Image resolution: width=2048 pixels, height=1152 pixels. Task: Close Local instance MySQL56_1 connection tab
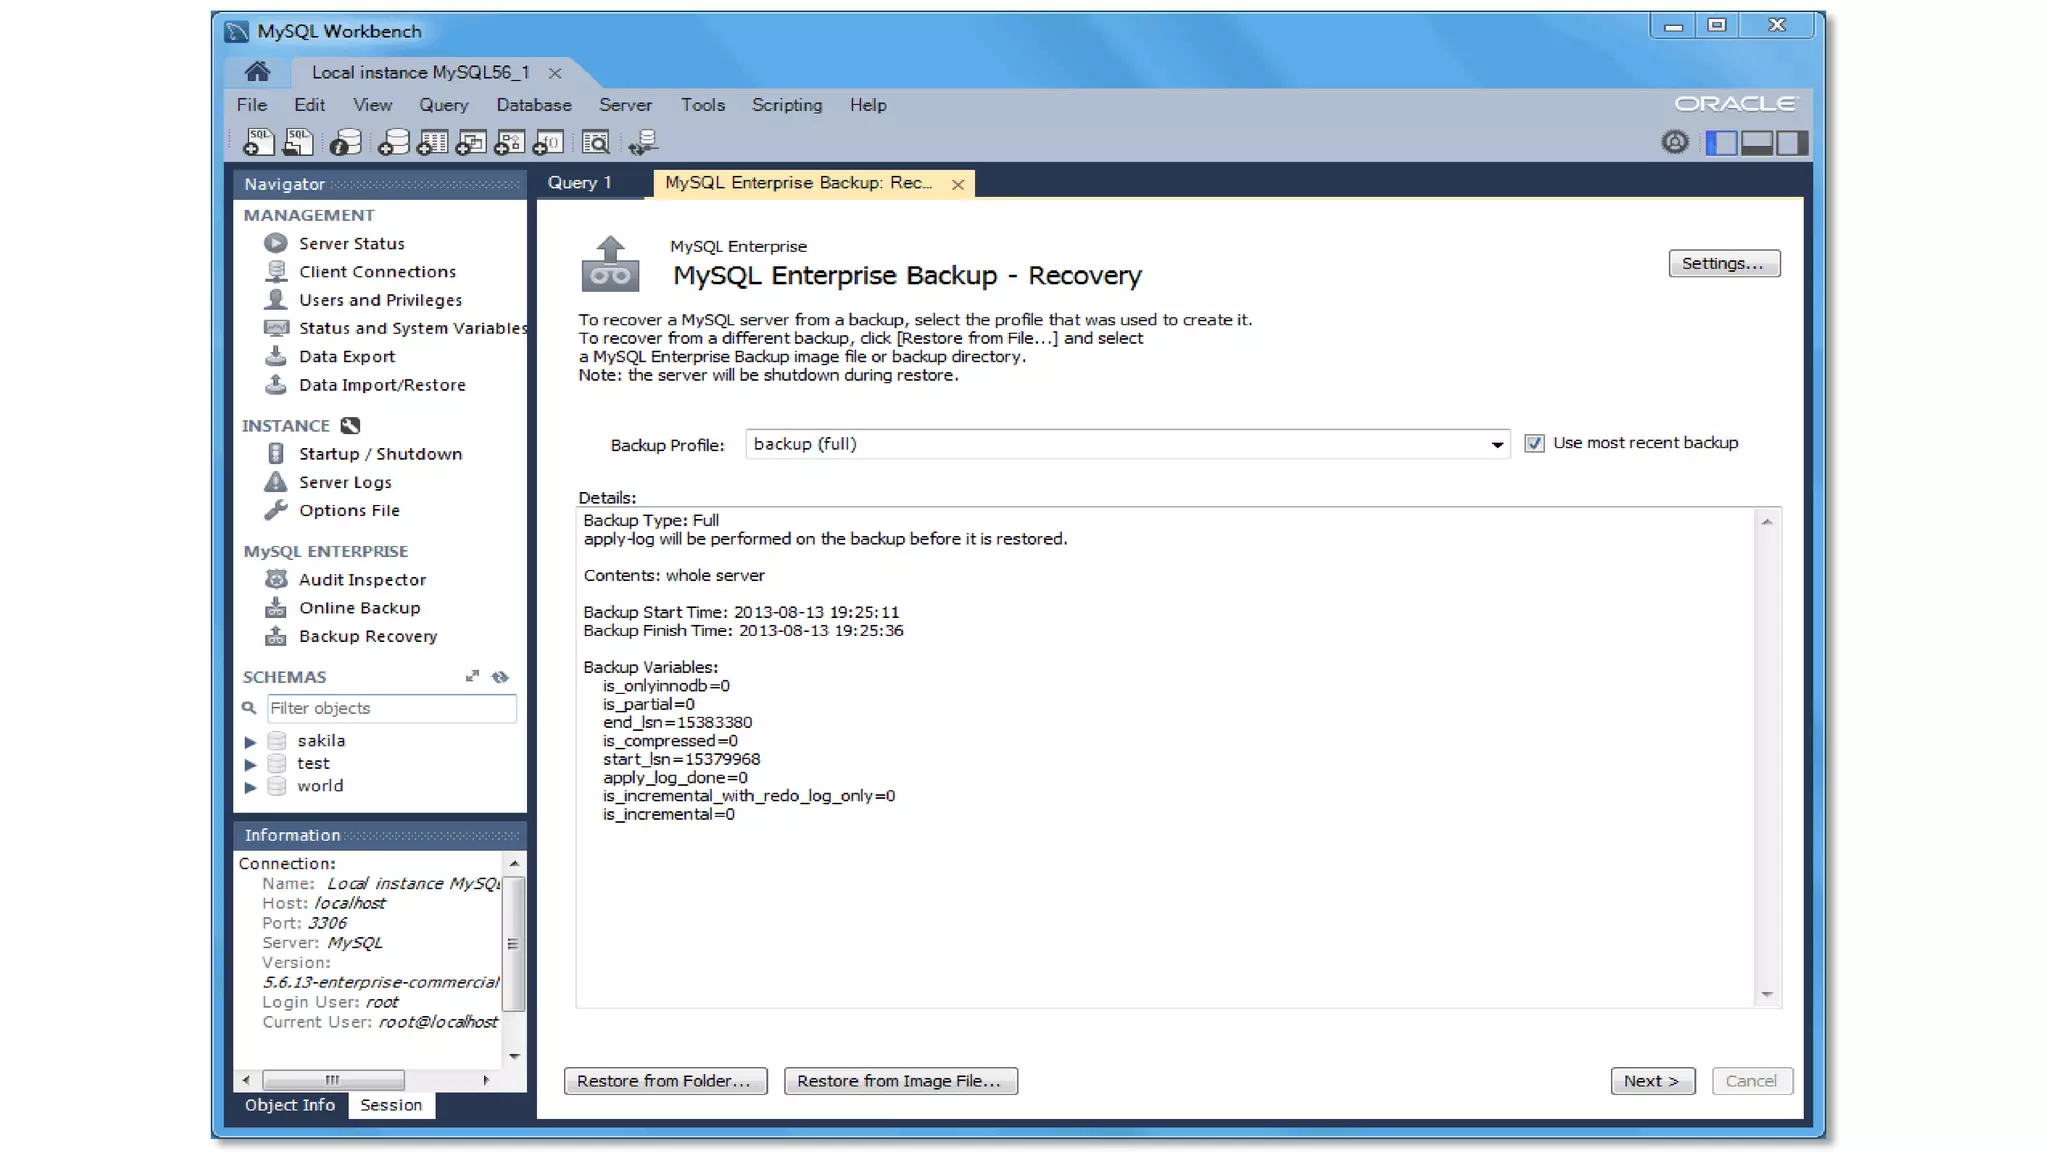point(555,73)
